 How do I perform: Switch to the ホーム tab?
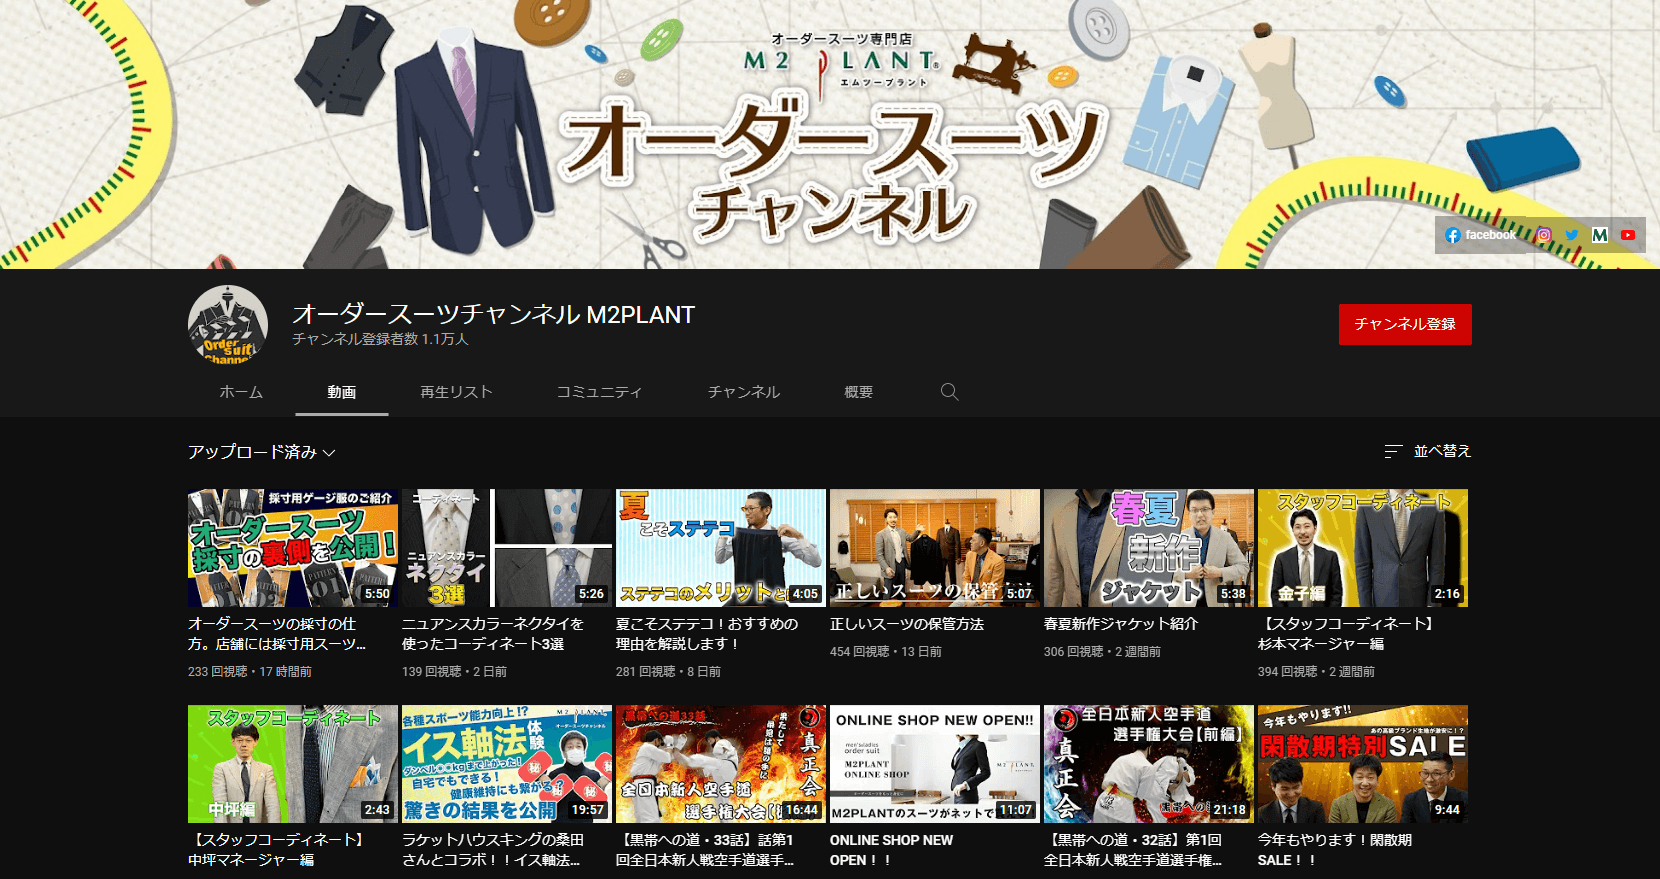tap(241, 392)
